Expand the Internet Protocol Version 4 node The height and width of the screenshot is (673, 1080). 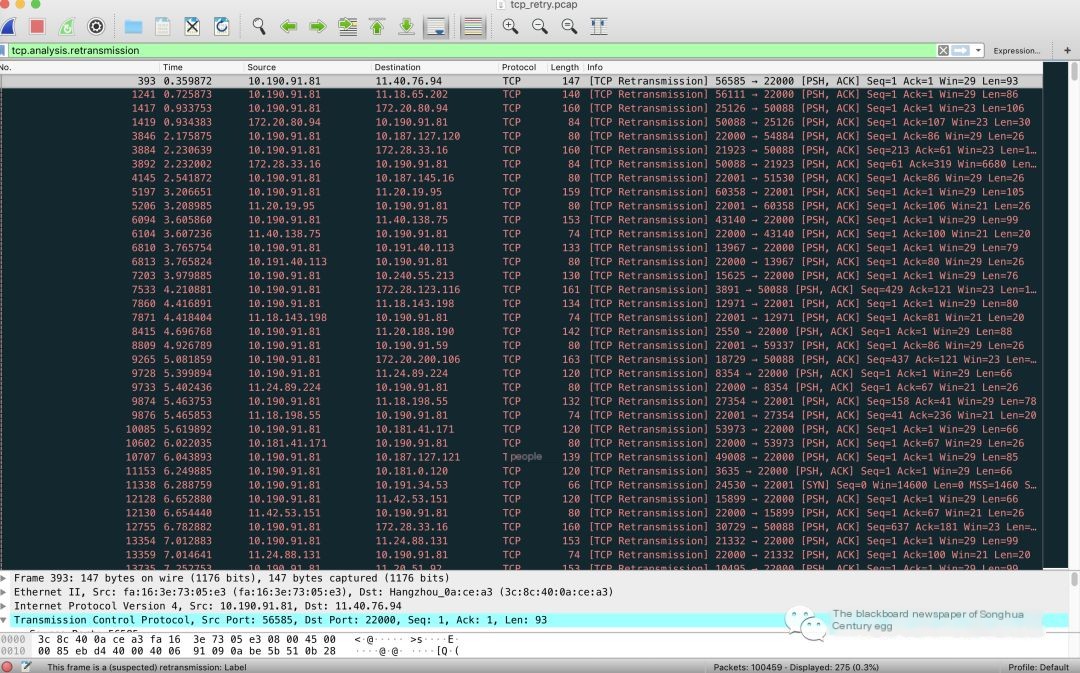pyautogui.click(x=4, y=606)
